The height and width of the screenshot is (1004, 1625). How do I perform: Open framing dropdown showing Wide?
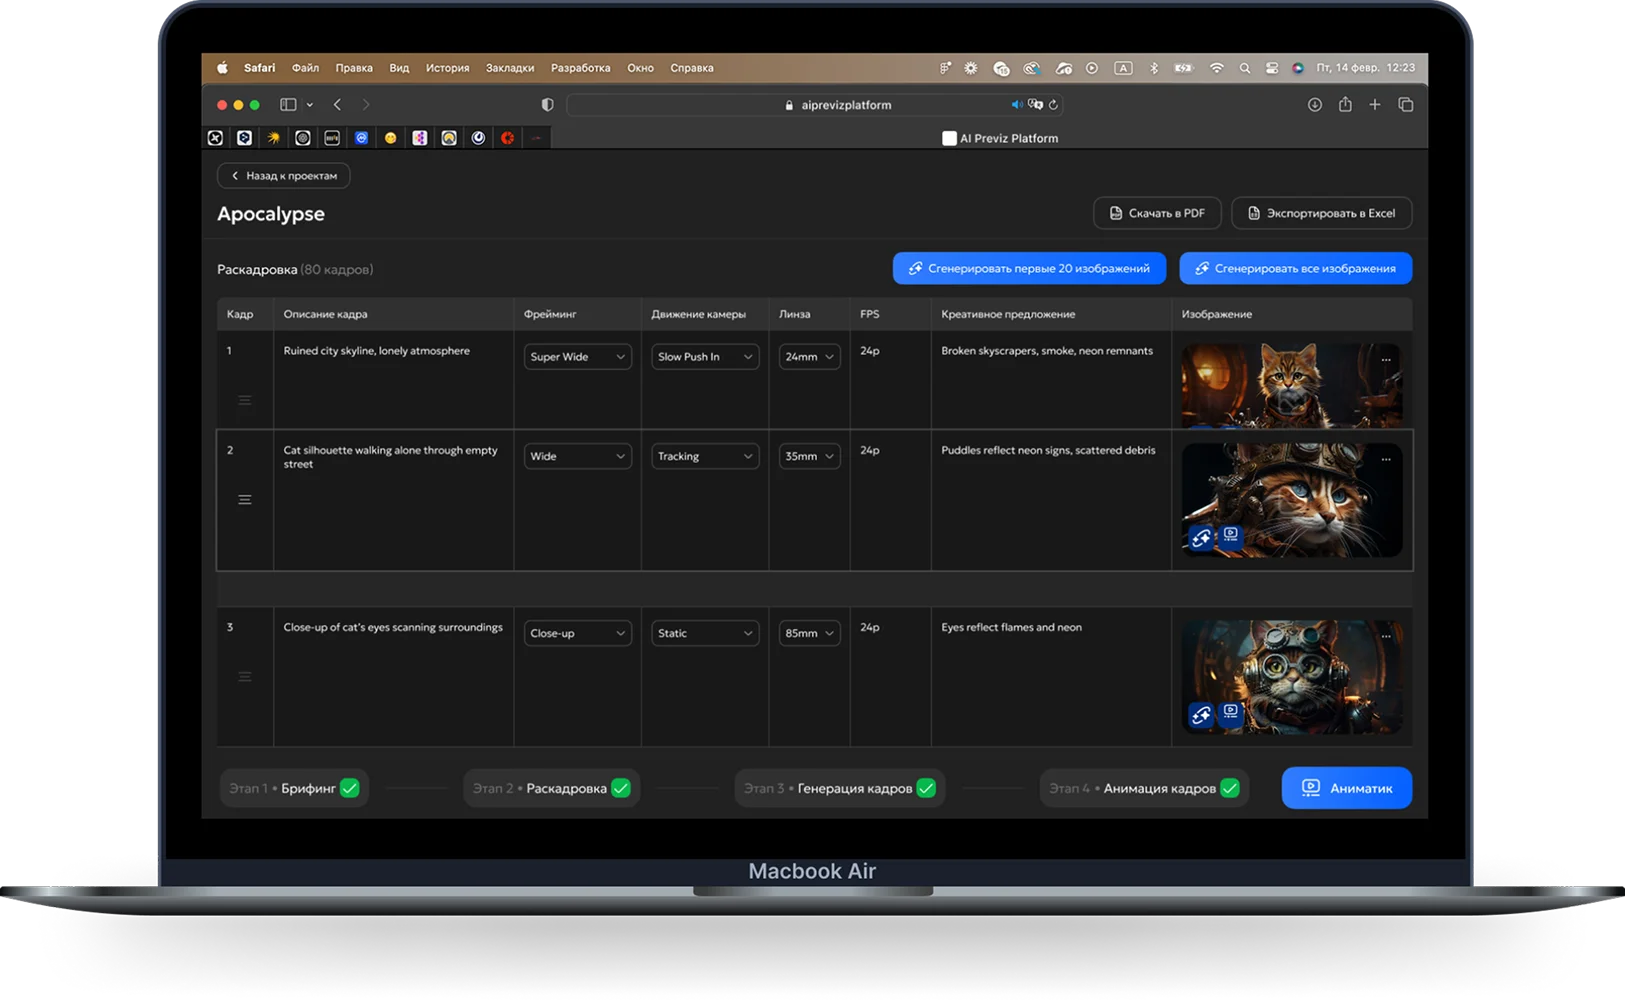(x=578, y=456)
